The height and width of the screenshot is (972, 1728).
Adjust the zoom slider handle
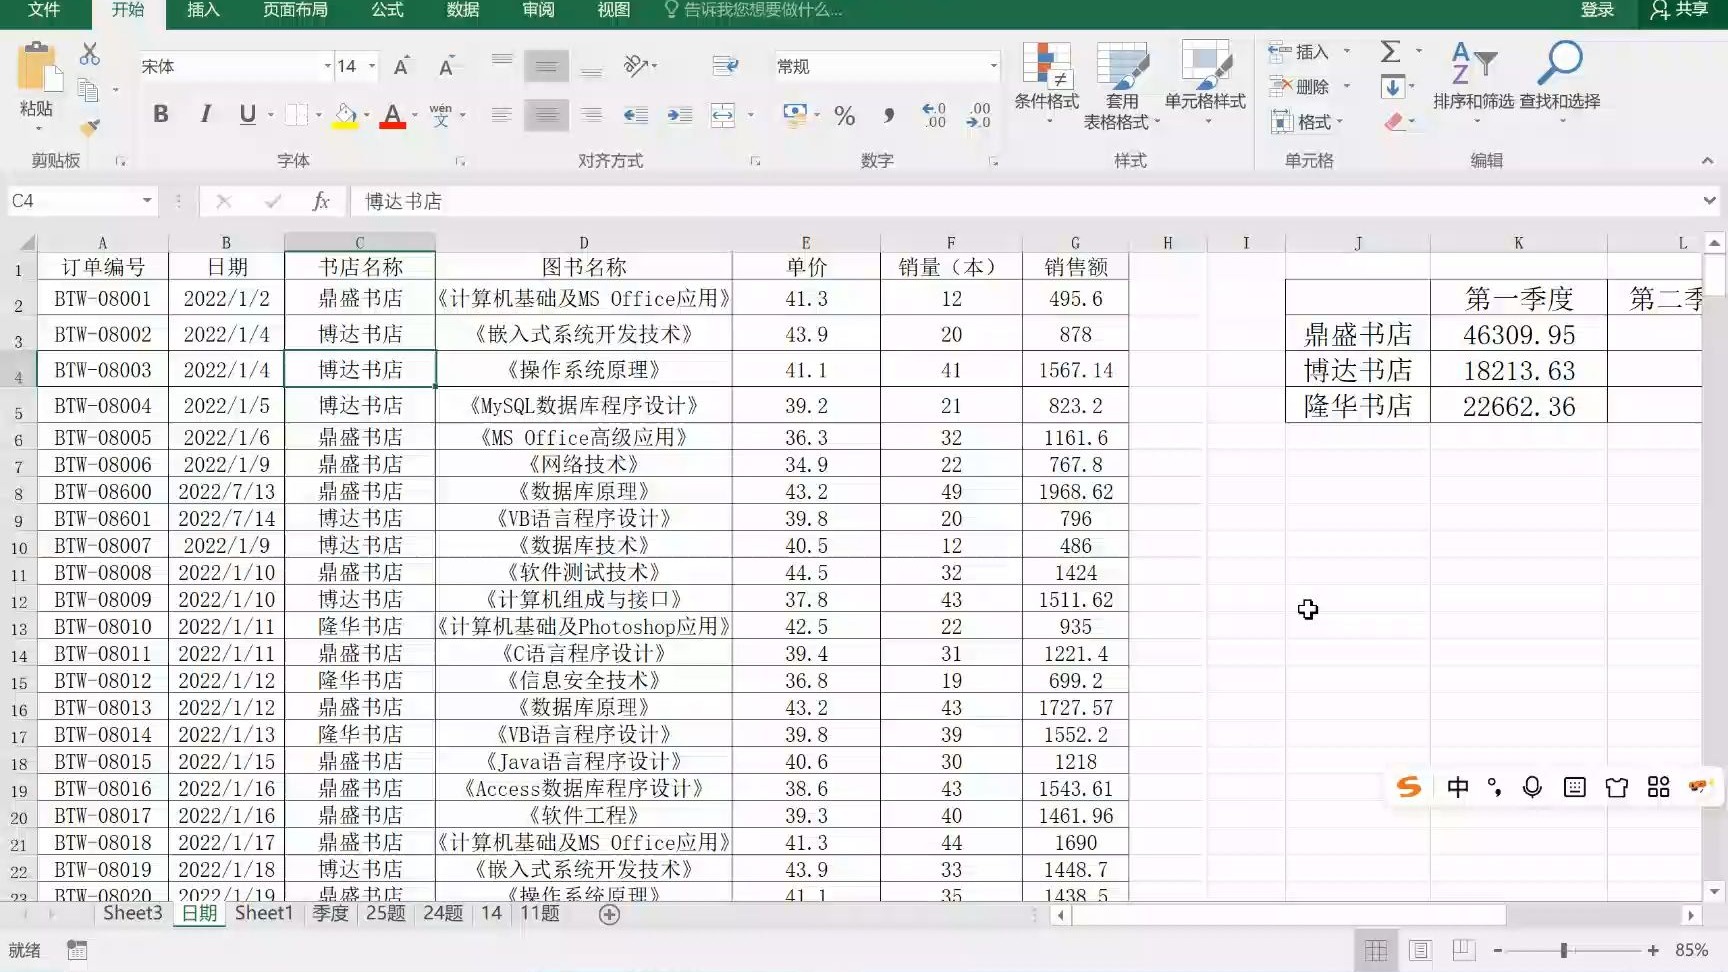(1564, 950)
